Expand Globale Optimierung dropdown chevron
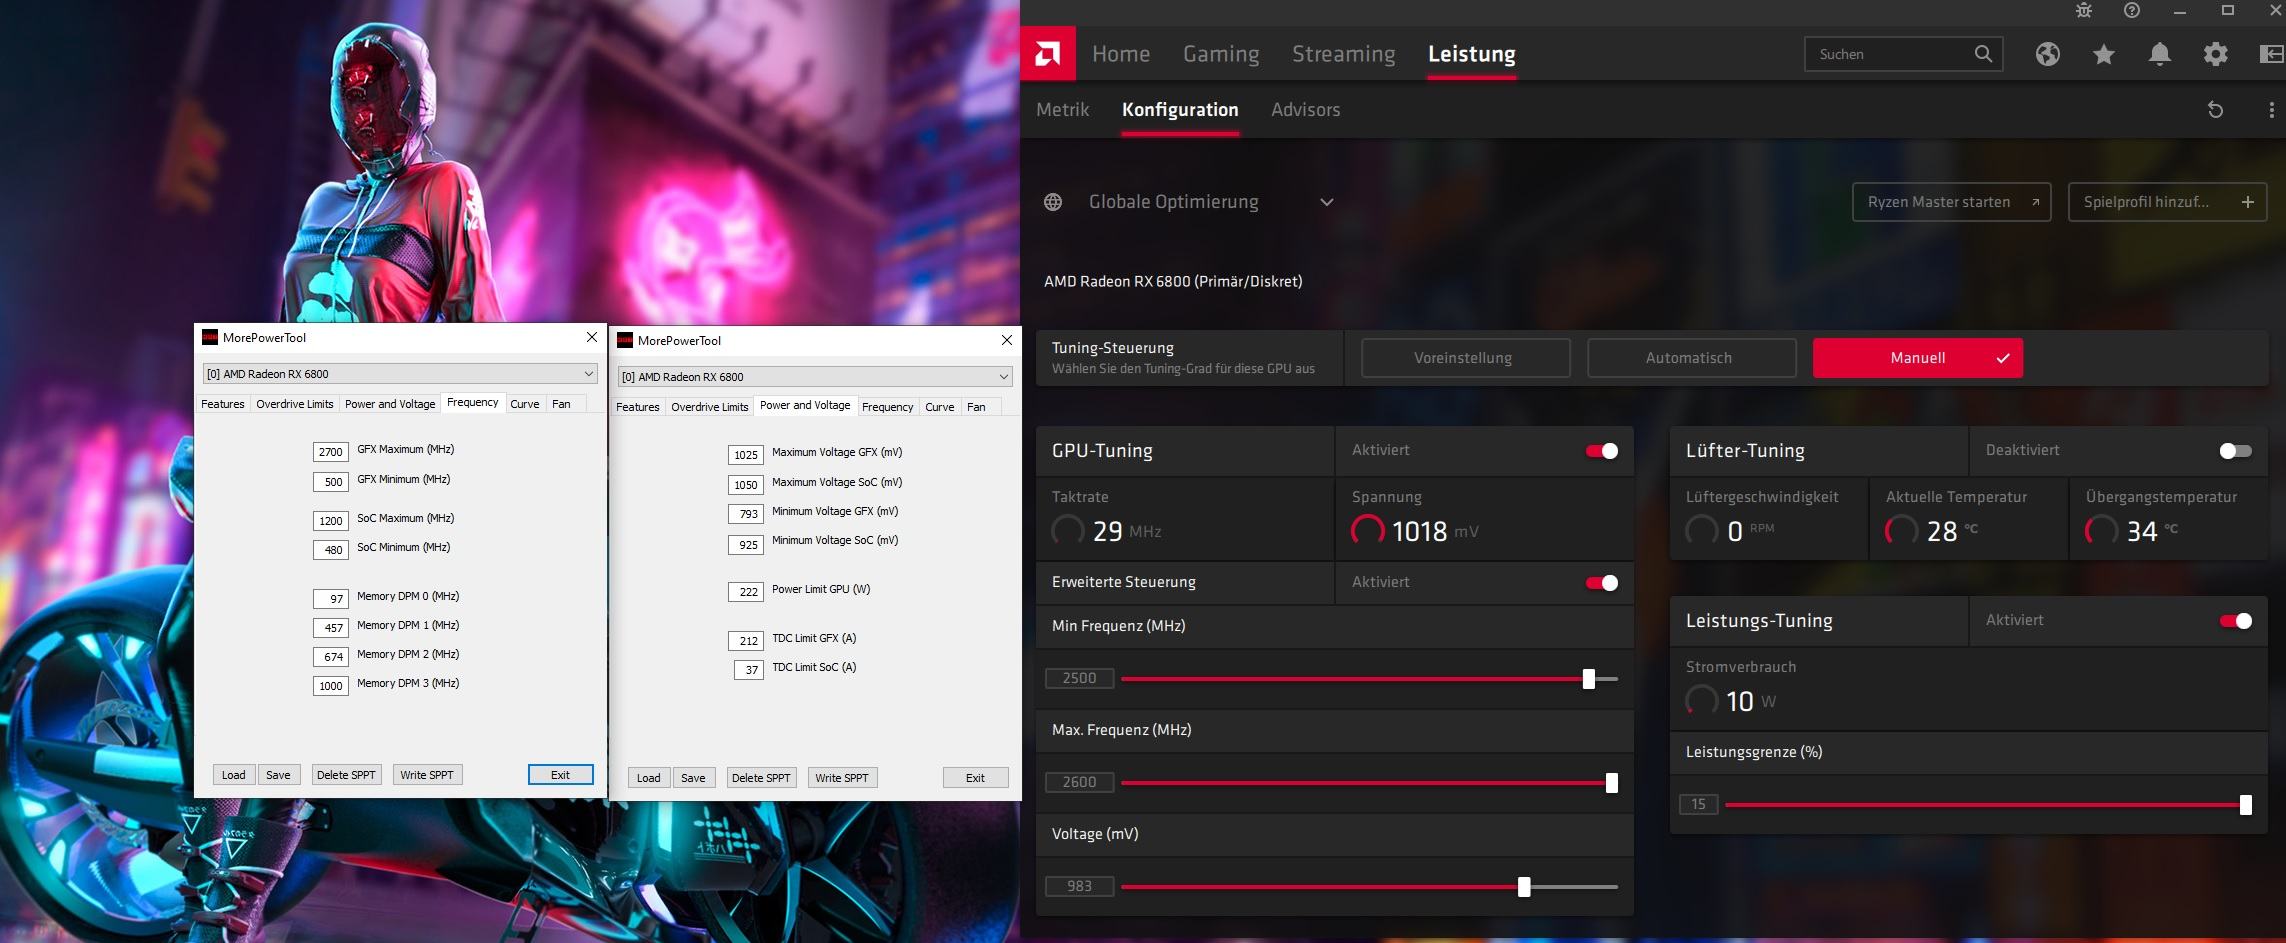The width and height of the screenshot is (2286, 943). click(1327, 202)
